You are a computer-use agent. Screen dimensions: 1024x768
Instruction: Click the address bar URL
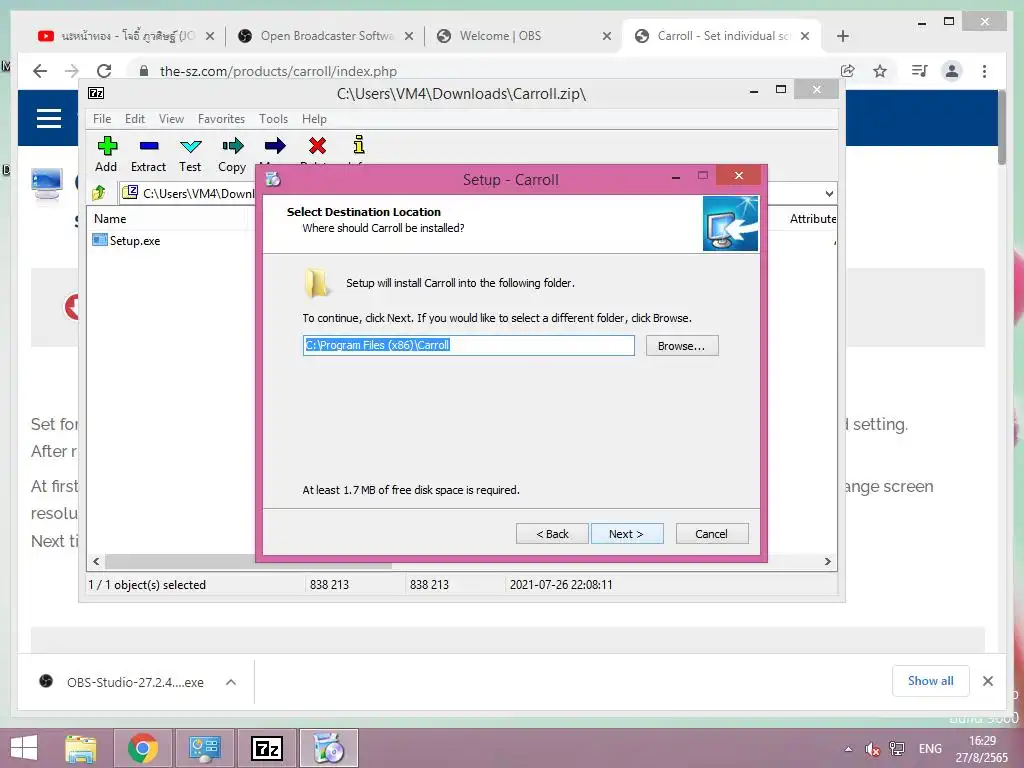click(279, 71)
